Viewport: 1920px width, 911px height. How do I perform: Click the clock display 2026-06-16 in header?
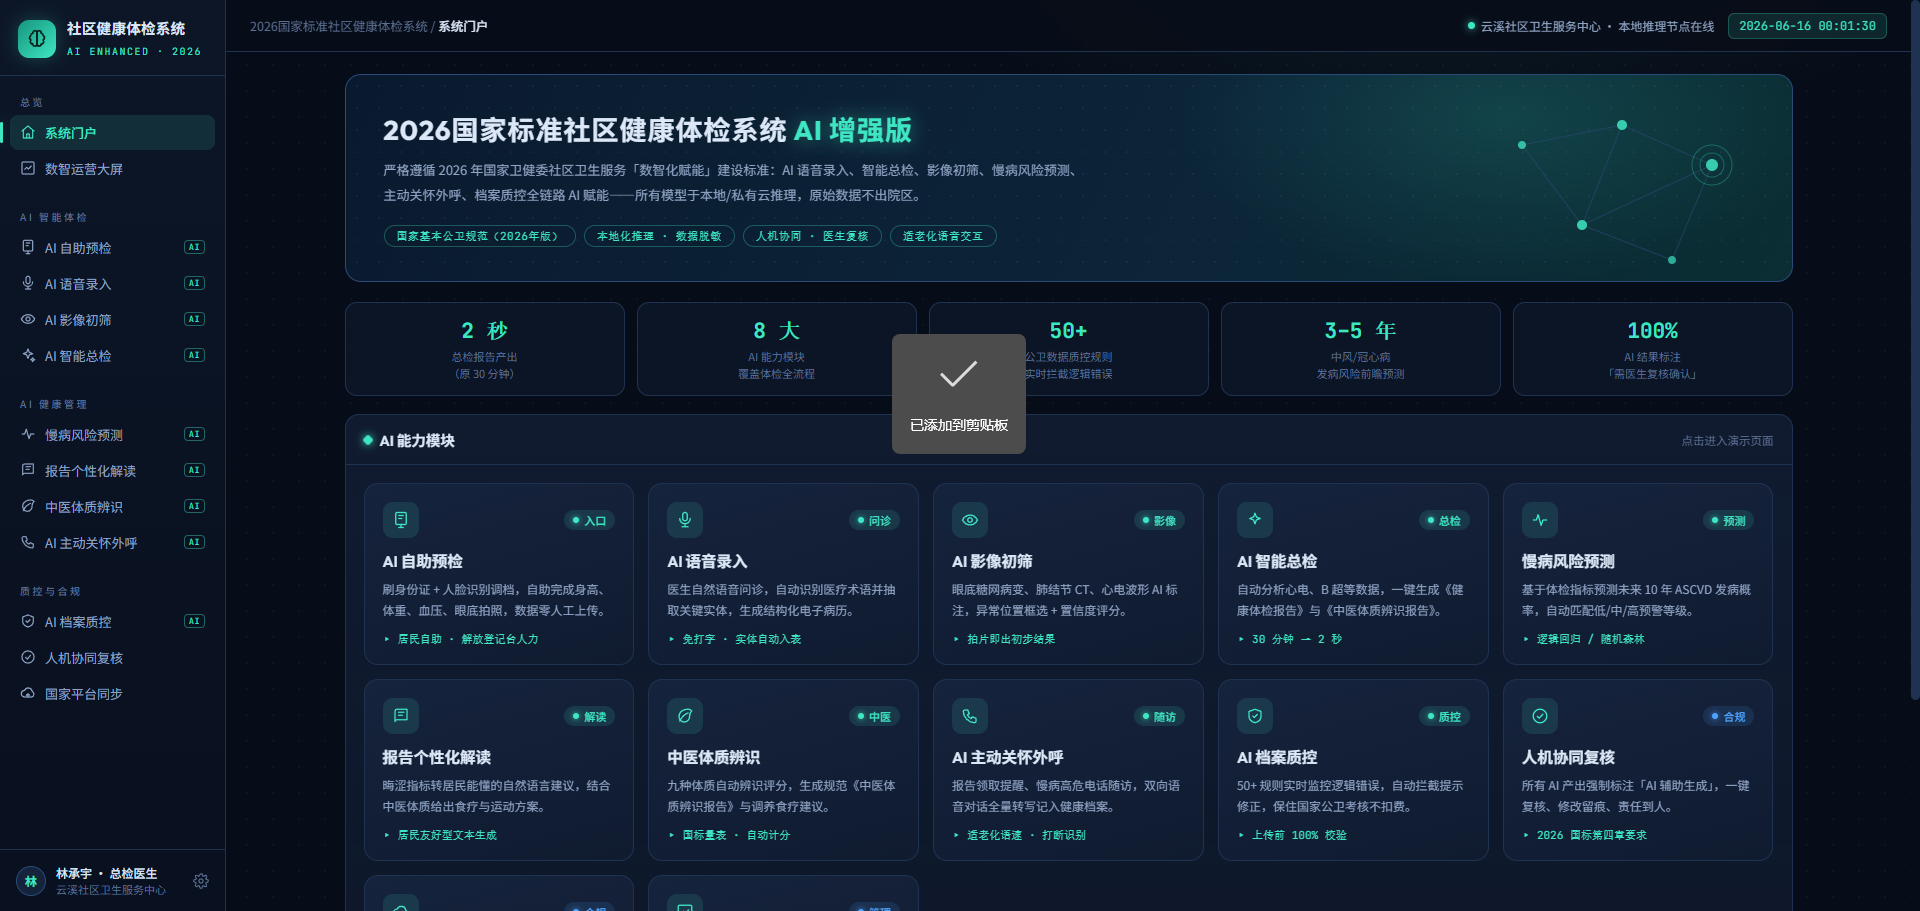pos(1807,26)
